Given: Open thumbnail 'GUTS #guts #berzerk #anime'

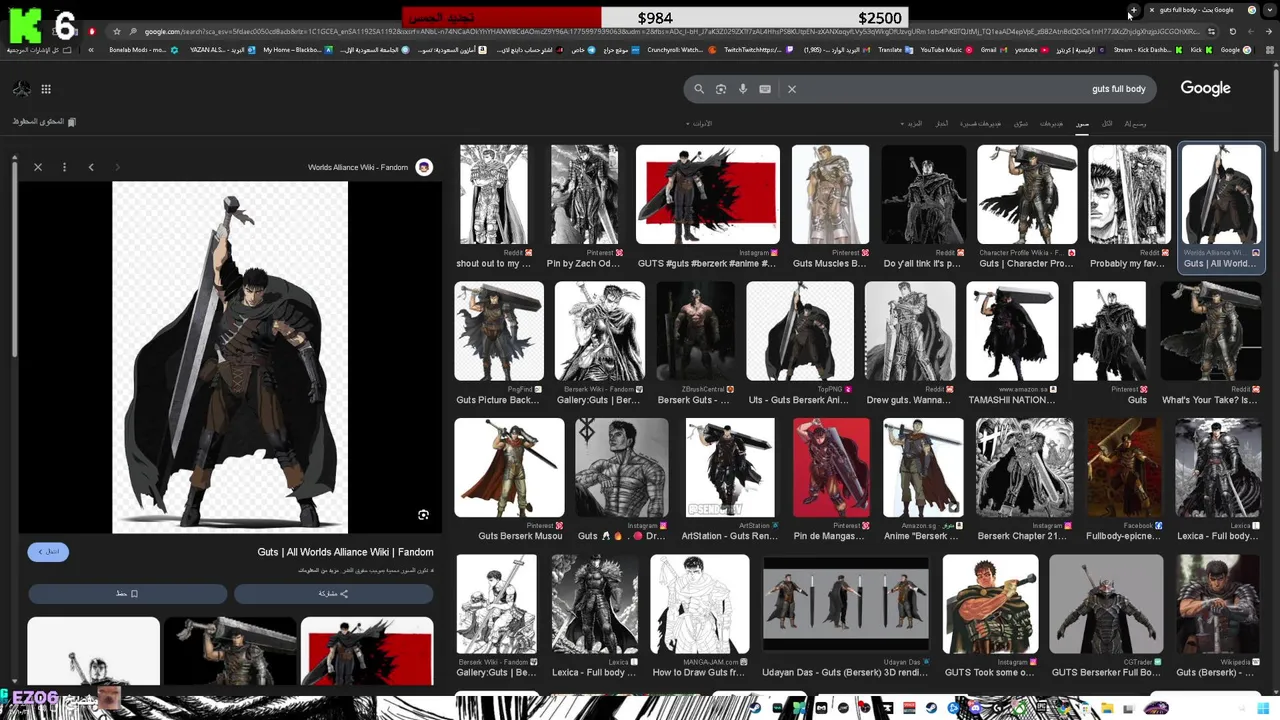Looking at the screenshot, I should [x=707, y=194].
